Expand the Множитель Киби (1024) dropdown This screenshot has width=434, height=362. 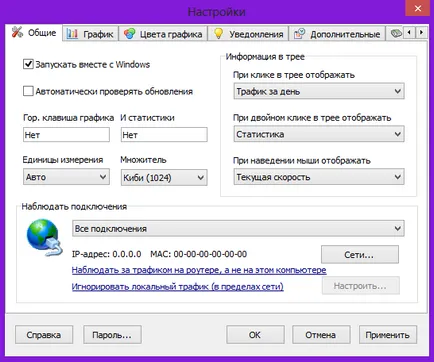(164, 178)
